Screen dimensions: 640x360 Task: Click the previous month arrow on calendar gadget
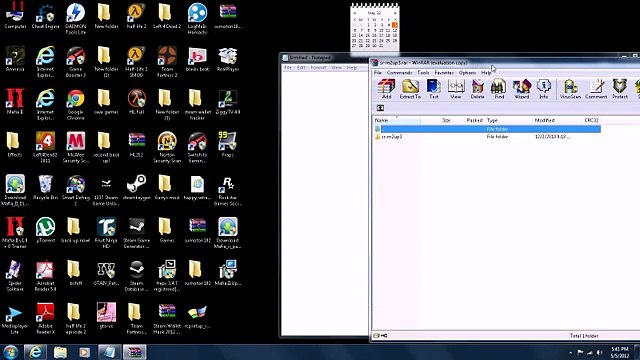pos(355,13)
